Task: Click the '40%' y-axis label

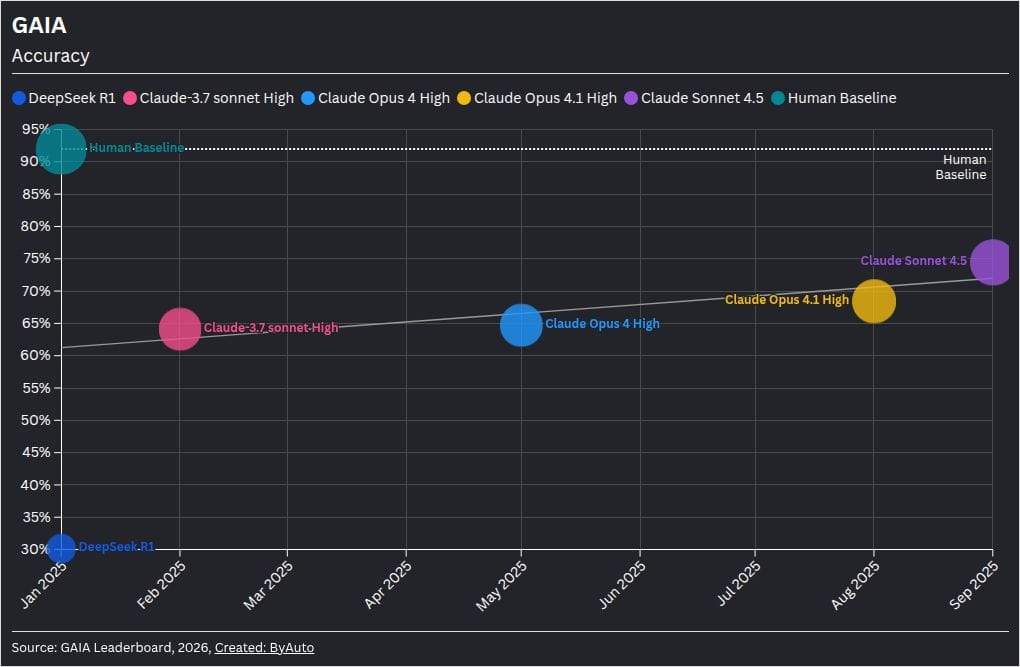Action: click(36, 485)
